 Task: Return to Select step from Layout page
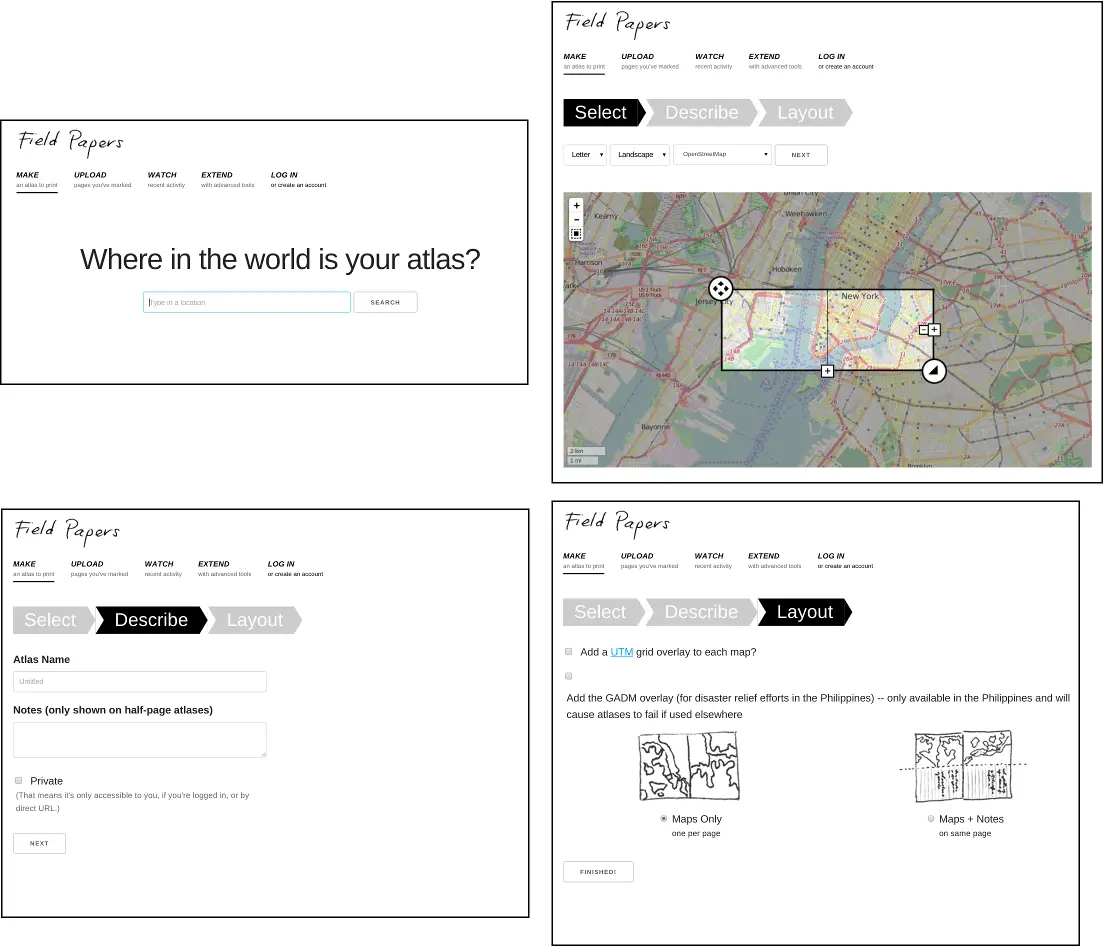click(x=603, y=613)
